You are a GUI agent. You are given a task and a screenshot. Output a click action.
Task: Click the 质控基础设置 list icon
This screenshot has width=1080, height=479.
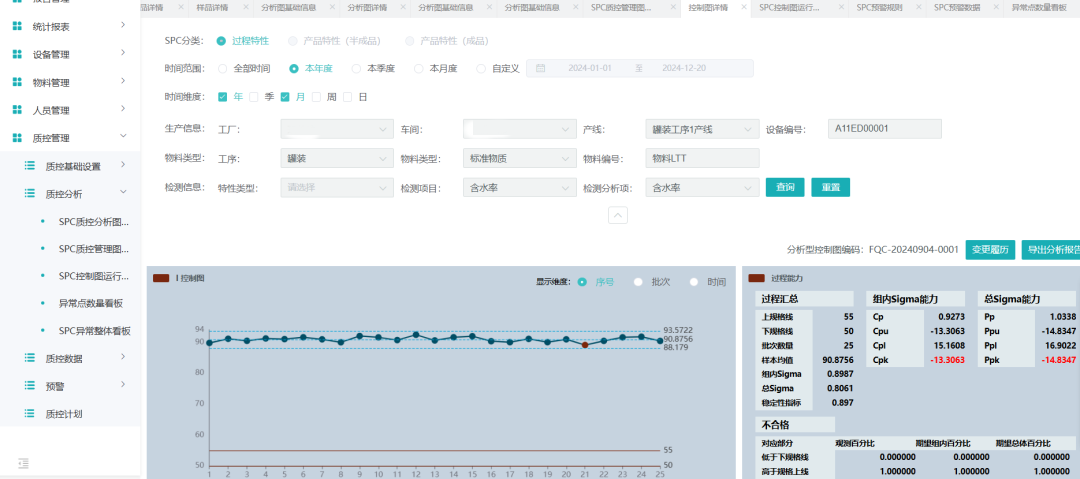coord(29,166)
